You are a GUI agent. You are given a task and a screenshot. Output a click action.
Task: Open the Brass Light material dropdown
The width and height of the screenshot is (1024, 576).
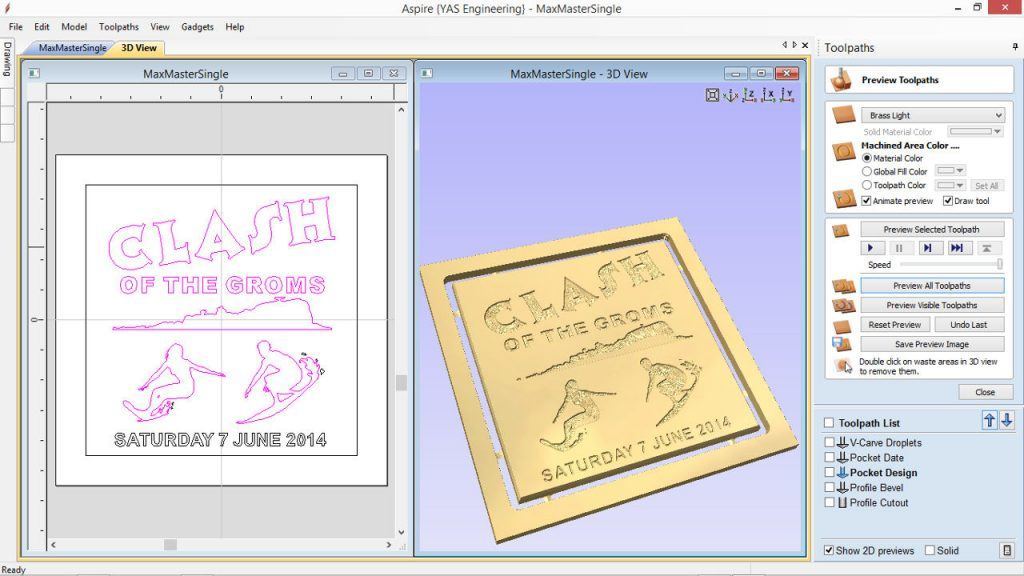(x=933, y=115)
